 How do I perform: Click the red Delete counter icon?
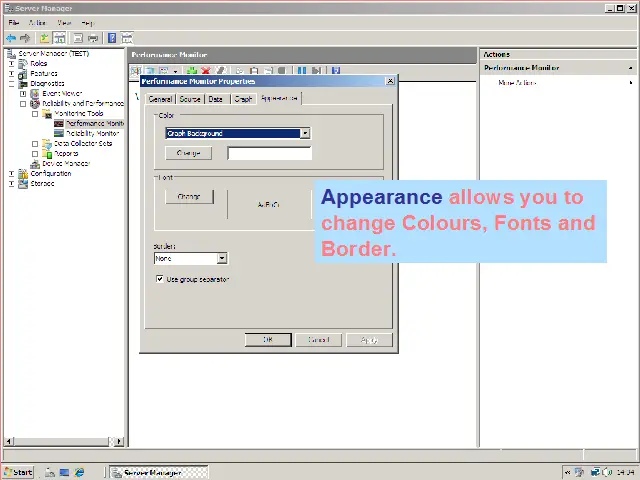204,71
